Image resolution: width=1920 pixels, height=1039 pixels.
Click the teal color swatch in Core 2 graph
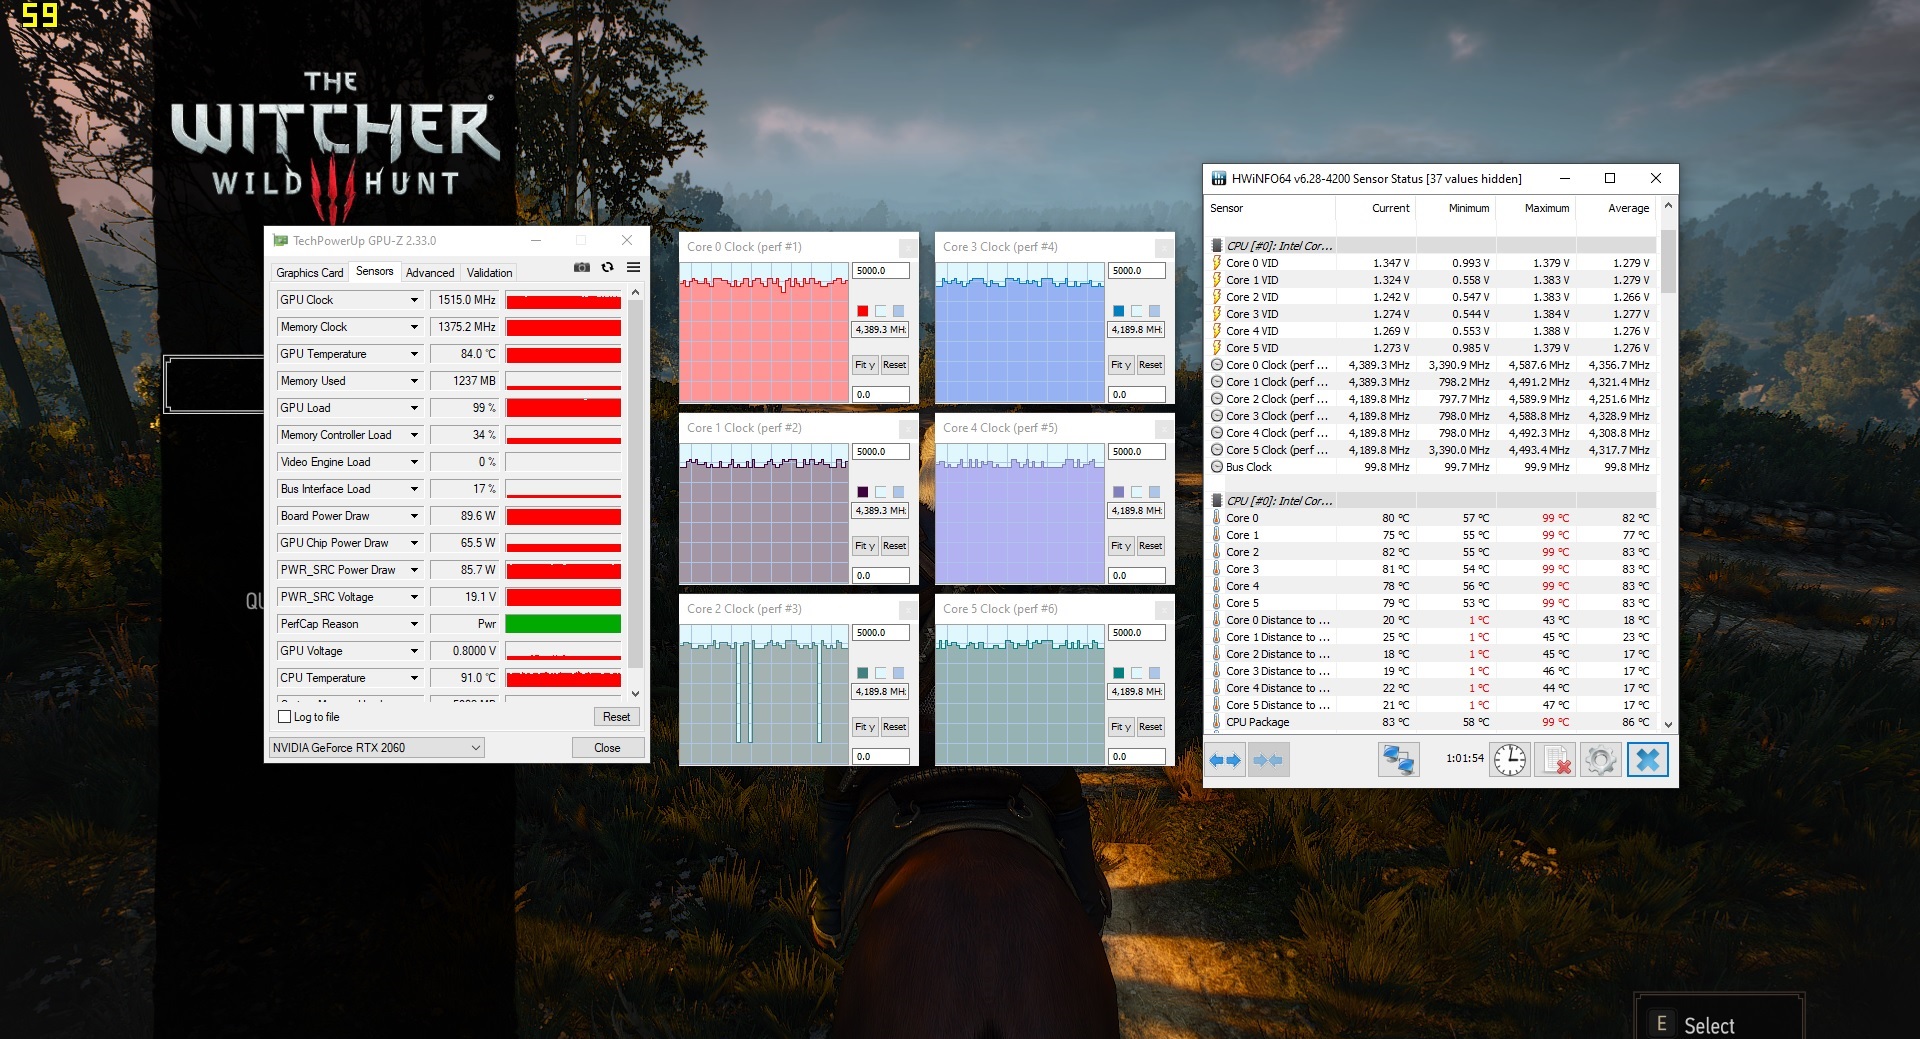862,673
